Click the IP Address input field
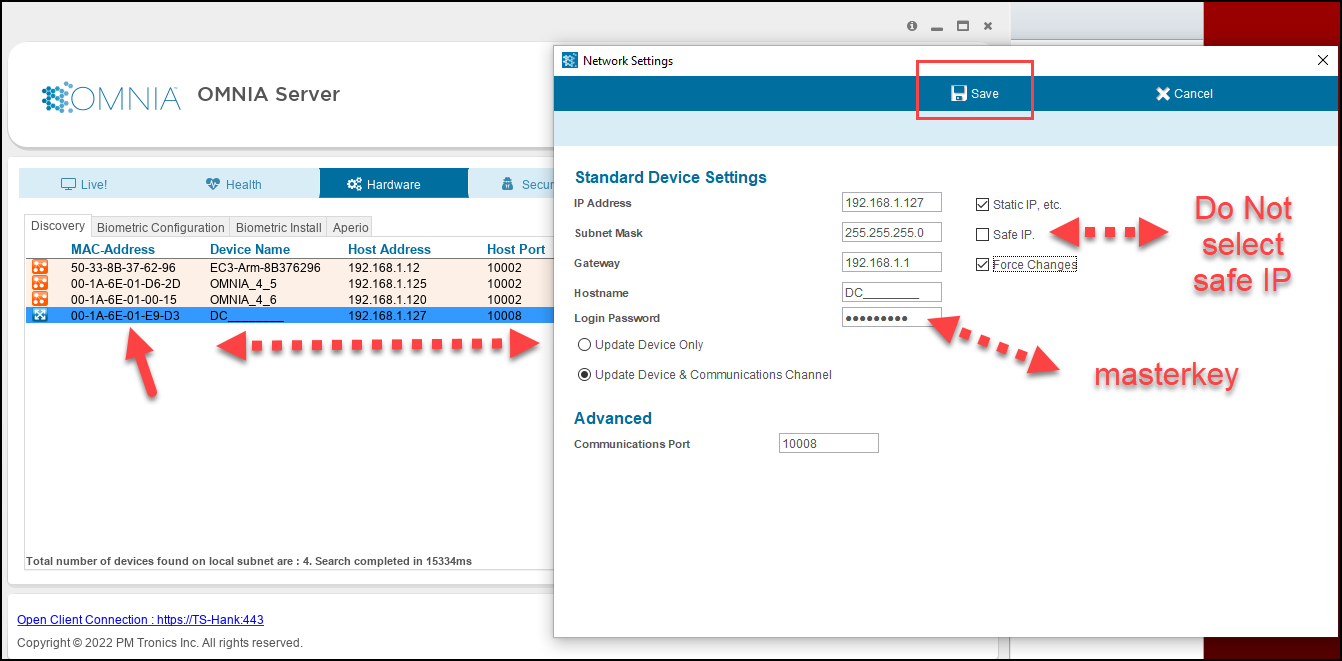Screen dimensions: 1342x661 [x=892, y=202]
